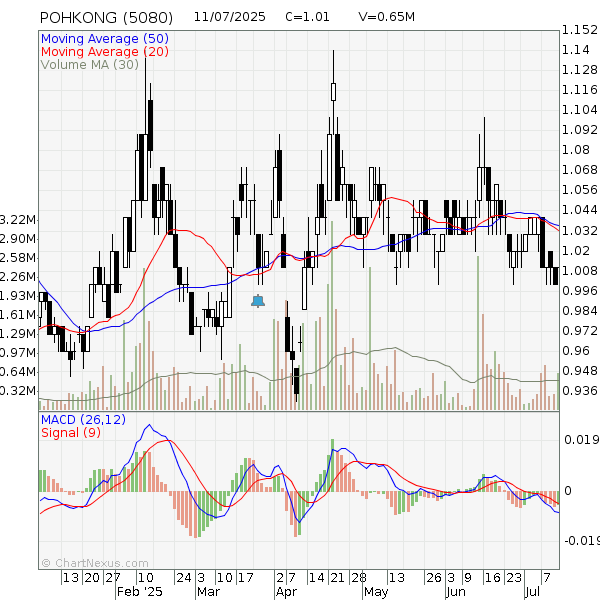Viewport: 600px width, 600px height.
Task: Click the 0.996 price axis label
Action: tap(579, 290)
